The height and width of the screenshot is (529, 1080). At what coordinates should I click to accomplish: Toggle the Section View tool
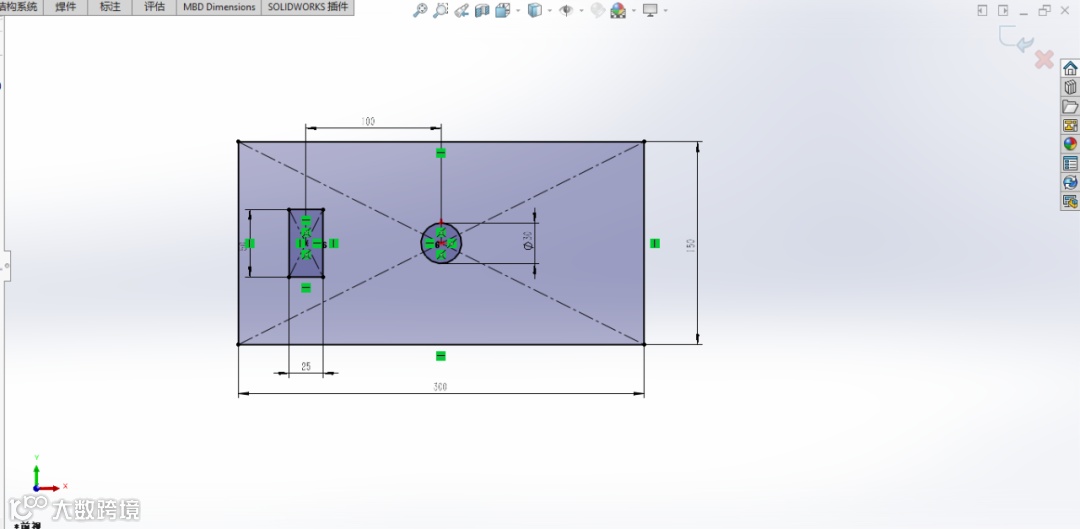point(482,10)
